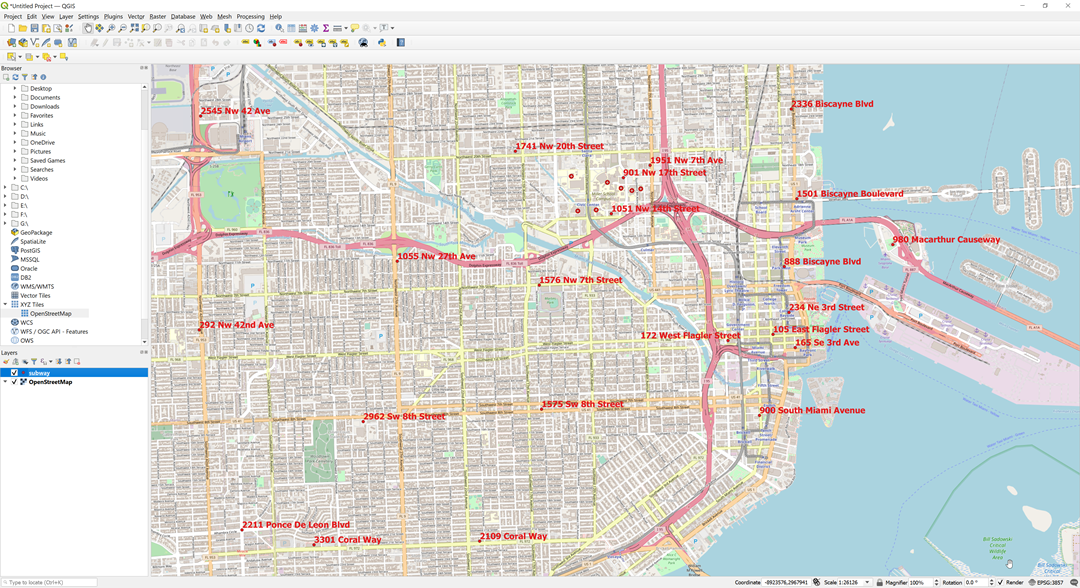1080x588 pixels.
Task: Create a new project with the blank page icon
Action: (x=11, y=28)
